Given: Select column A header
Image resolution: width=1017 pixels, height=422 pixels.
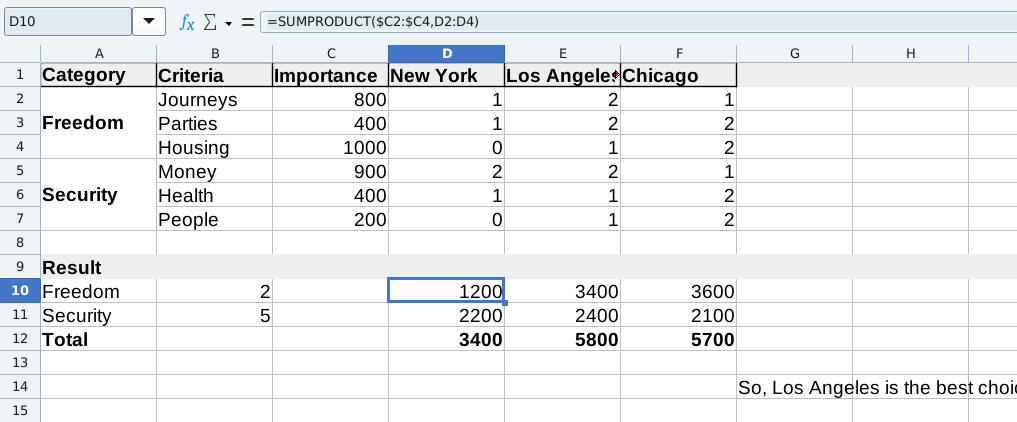Looking at the screenshot, I should point(99,54).
